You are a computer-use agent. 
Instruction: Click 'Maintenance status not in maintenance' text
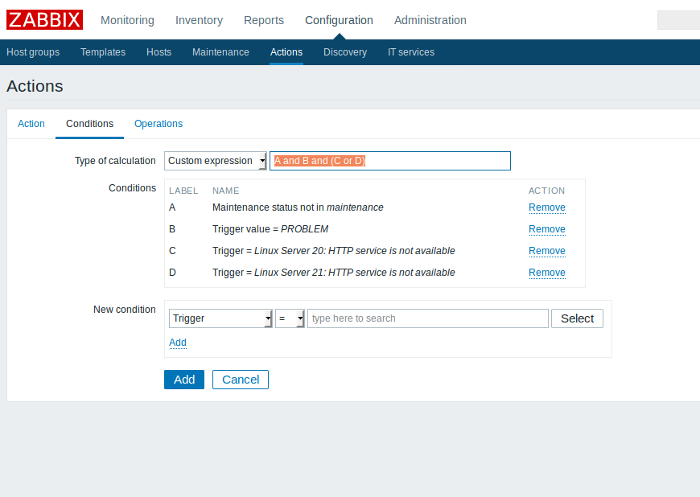point(298,208)
